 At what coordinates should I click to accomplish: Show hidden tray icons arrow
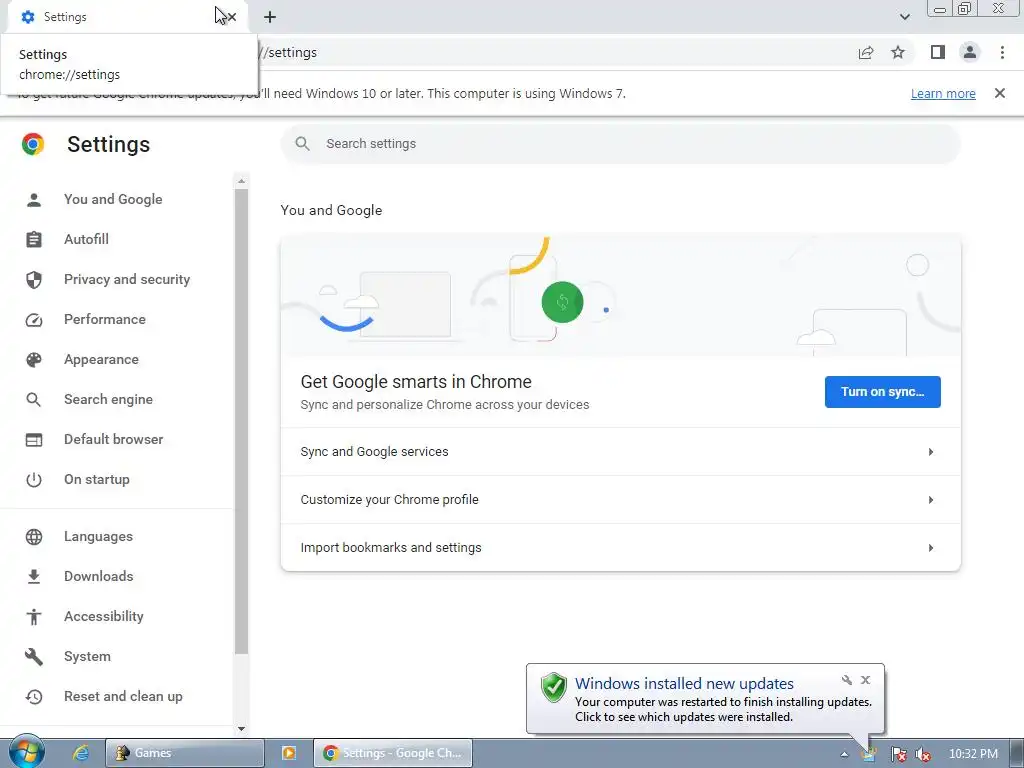[844, 754]
